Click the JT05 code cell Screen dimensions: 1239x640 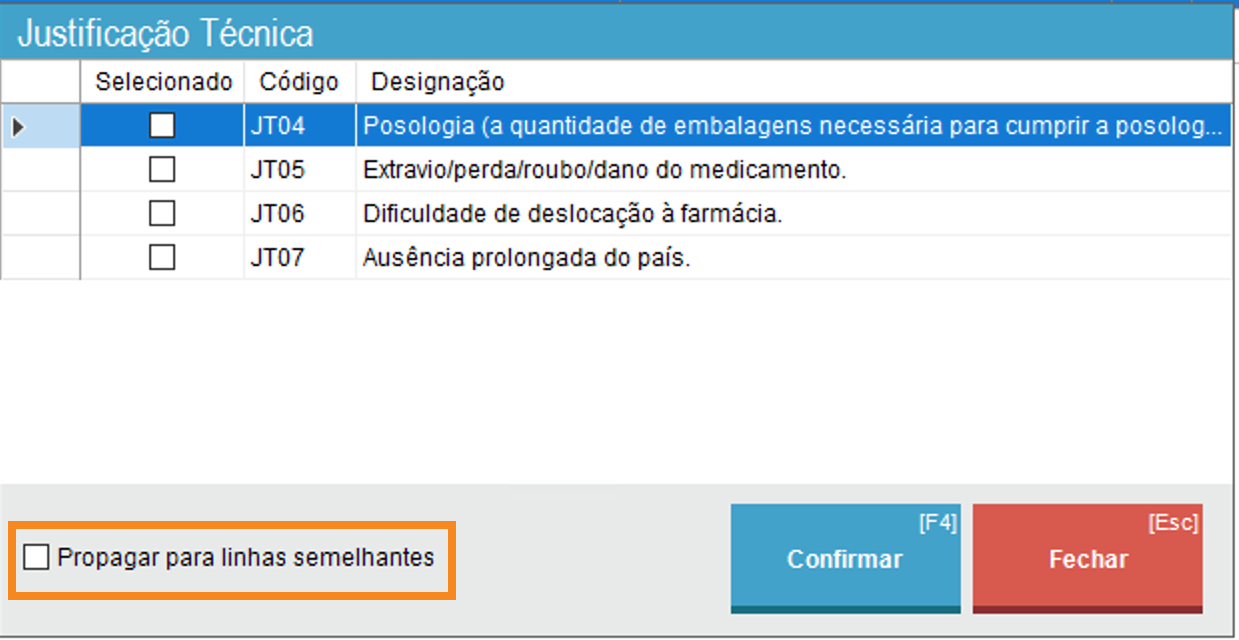pos(278,171)
